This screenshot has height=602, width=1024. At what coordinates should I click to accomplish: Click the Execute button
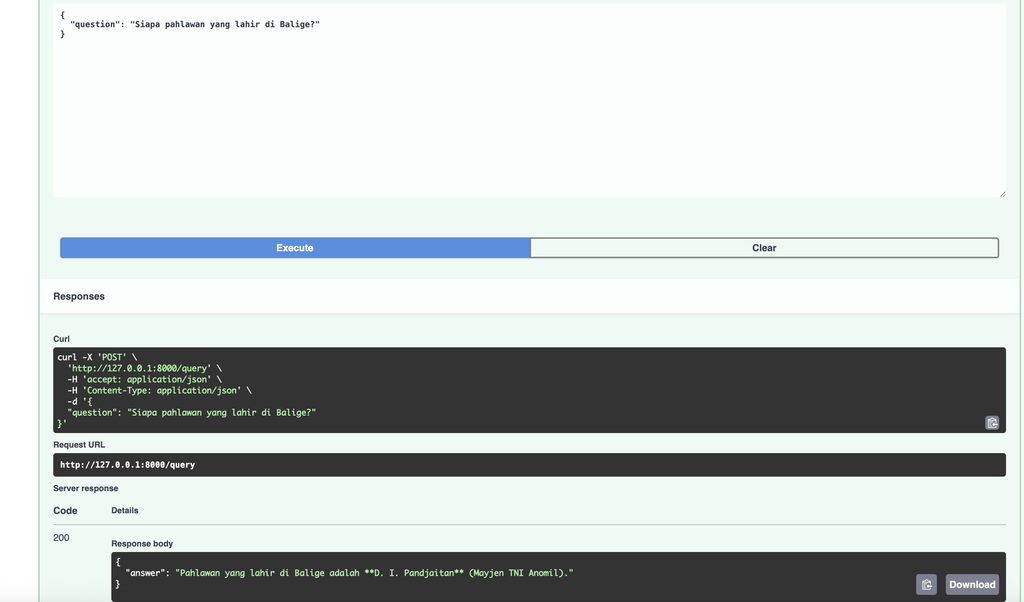[x=295, y=248]
